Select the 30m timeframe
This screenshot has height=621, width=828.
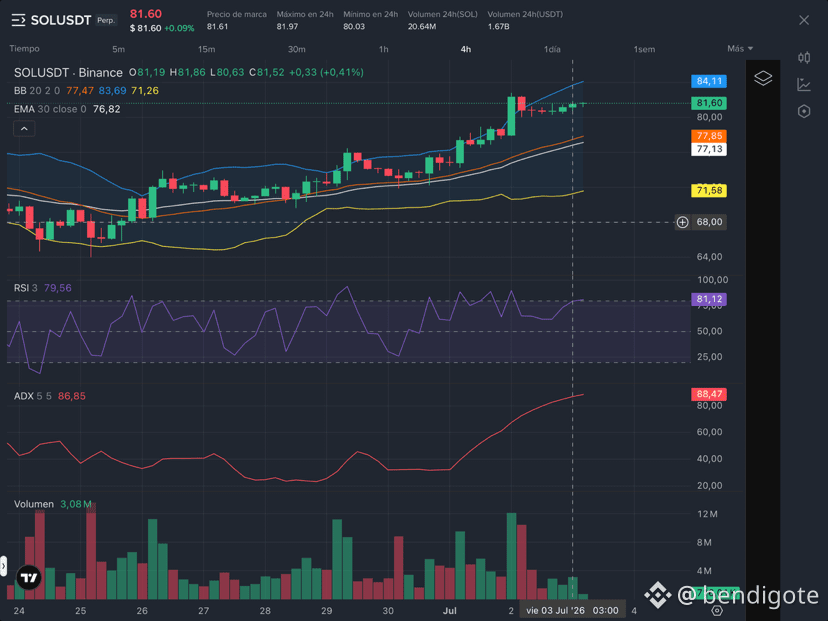pyautogui.click(x=296, y=49)
